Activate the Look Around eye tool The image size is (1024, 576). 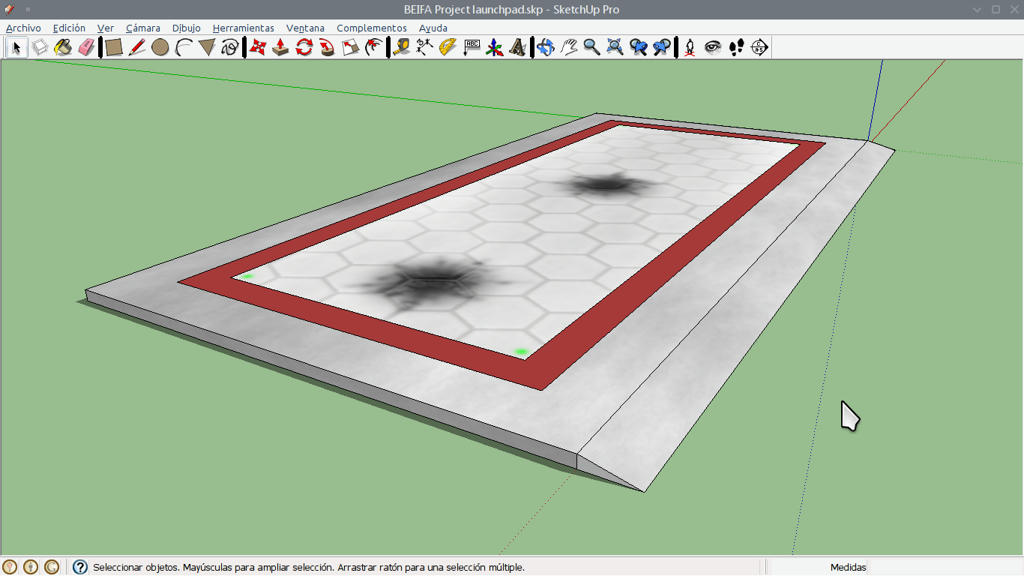[712, 47]
